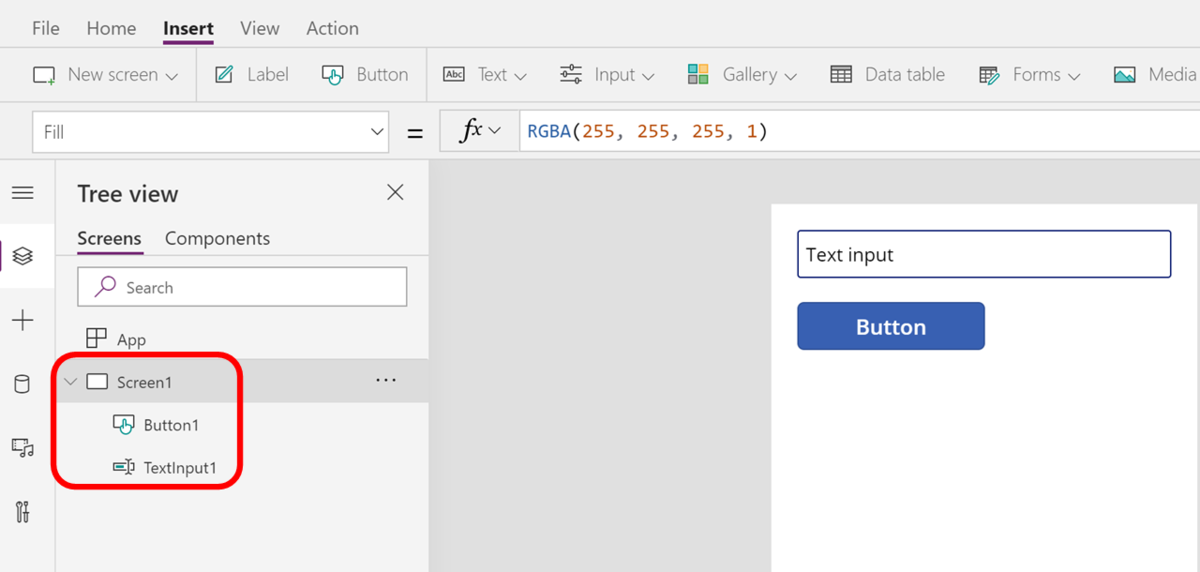Click the Label pencil icon
This screenshot has width=1200, height=572.
coord(225,74)
